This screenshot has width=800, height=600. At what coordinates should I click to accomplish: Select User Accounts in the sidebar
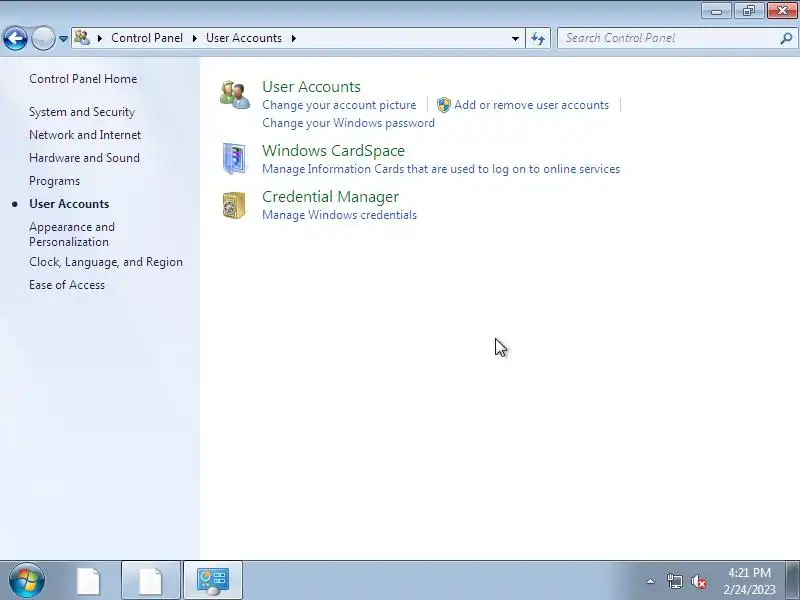69,204
